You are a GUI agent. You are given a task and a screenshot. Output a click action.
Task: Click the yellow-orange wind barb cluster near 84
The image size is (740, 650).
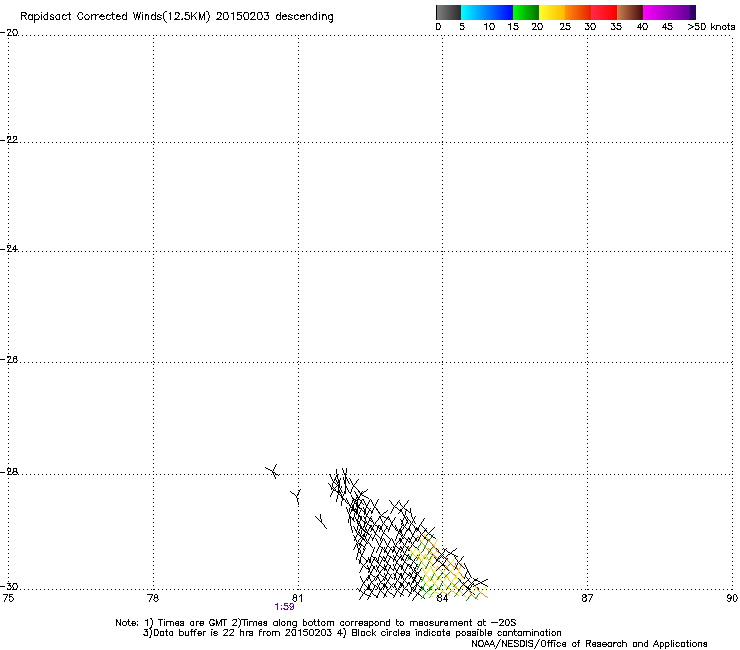pyautogui.click(x=446, y=569)
